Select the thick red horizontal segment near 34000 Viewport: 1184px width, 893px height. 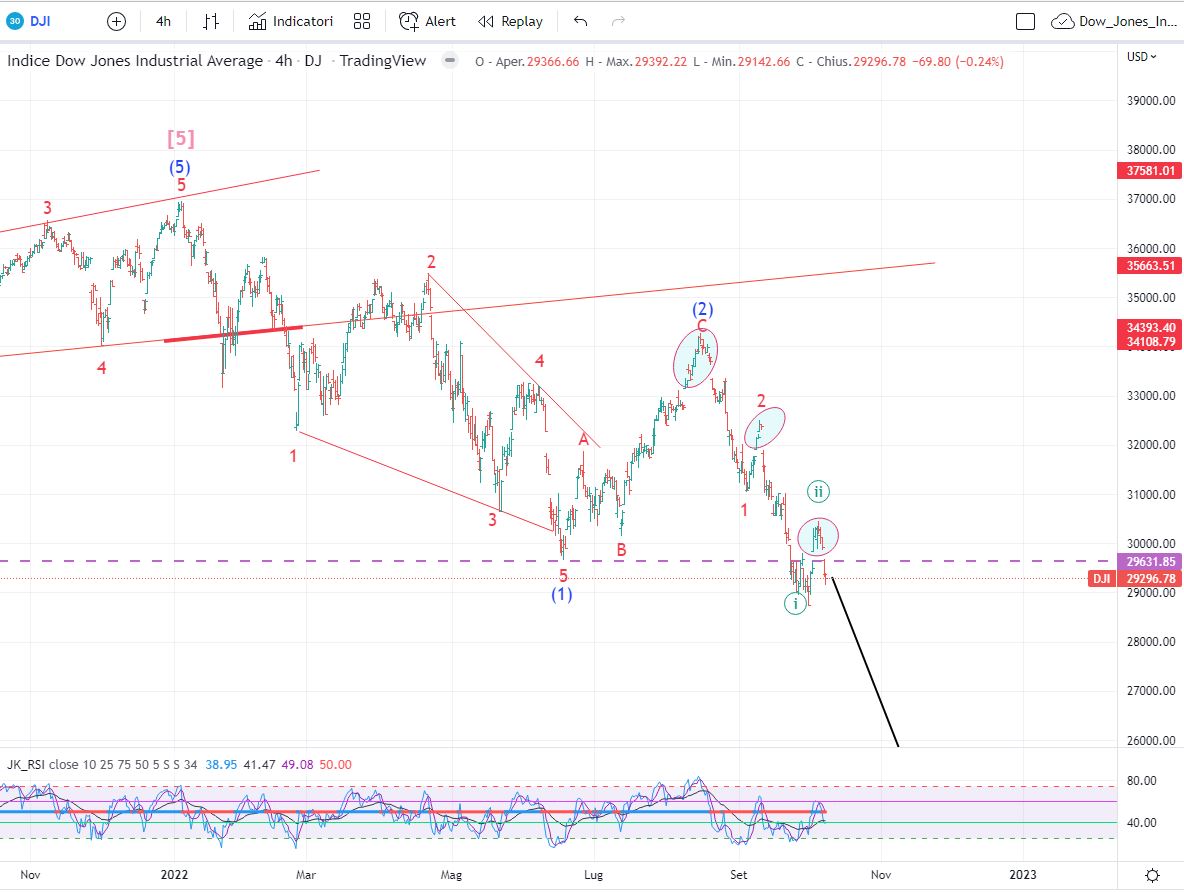[233, 334]
